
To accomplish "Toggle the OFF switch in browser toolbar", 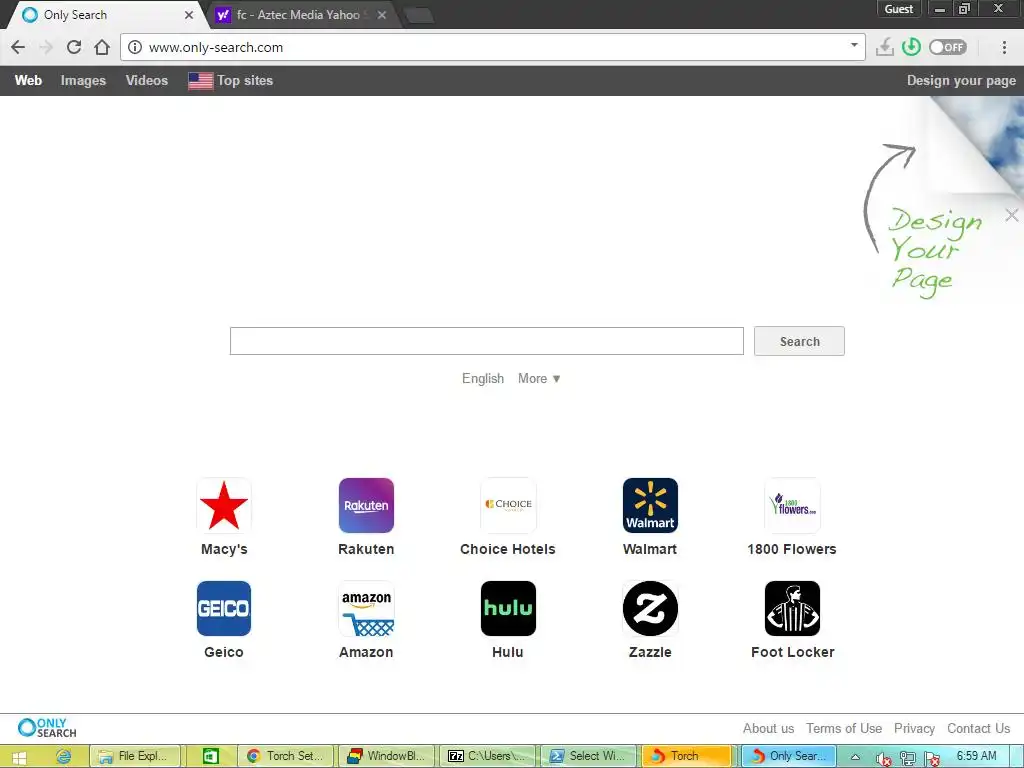I will point(948,47).
